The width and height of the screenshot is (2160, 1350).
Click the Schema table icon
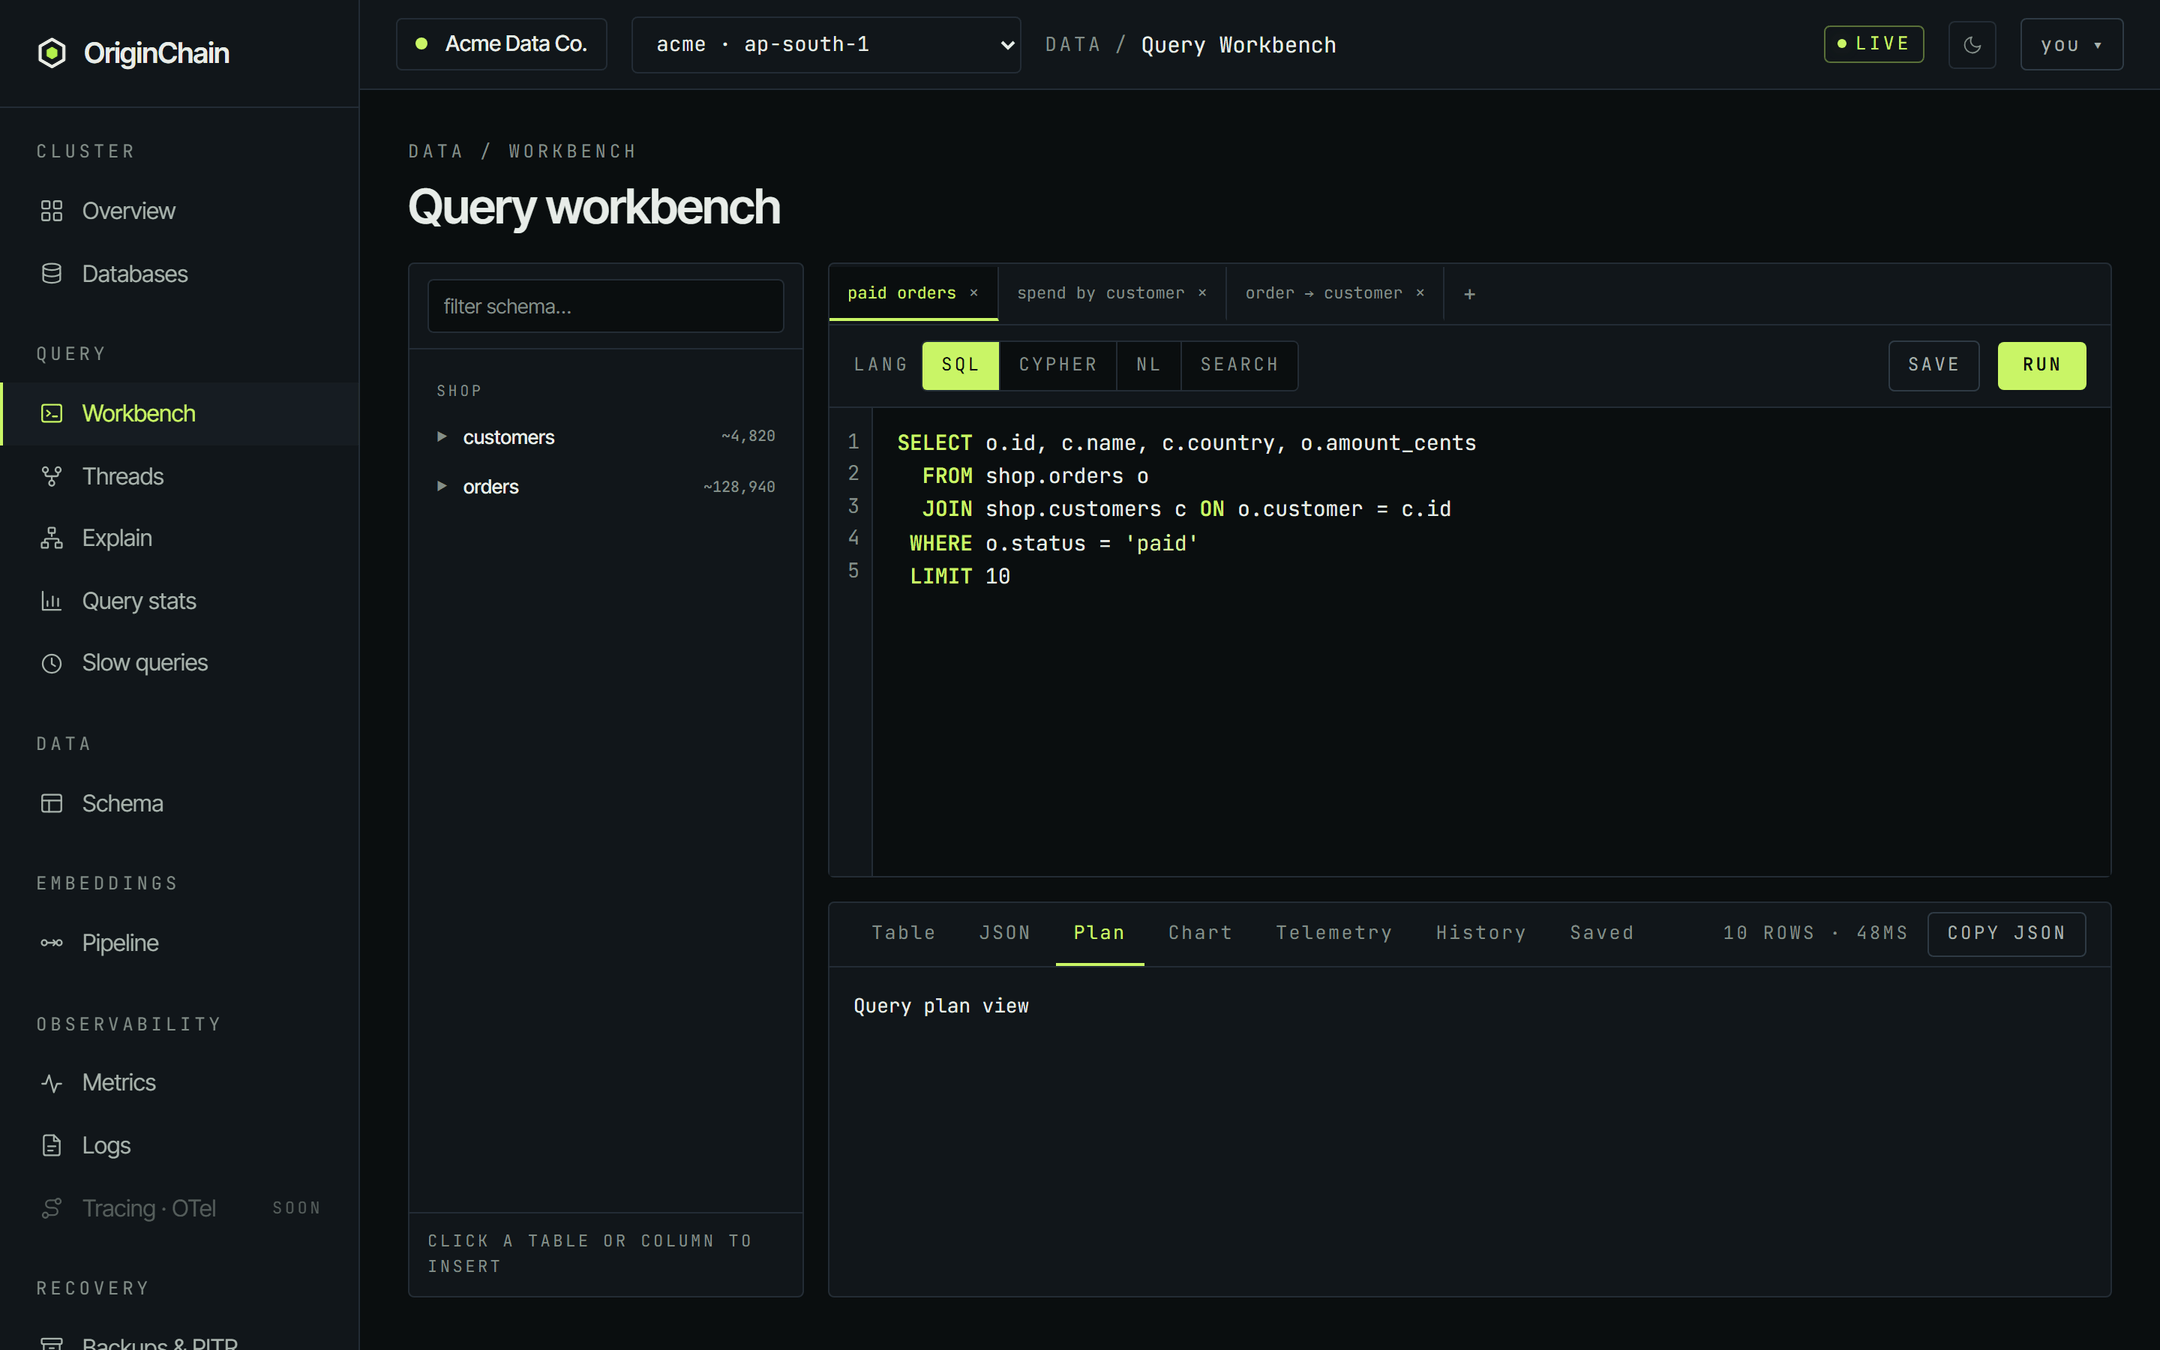[x=52, y=803]
